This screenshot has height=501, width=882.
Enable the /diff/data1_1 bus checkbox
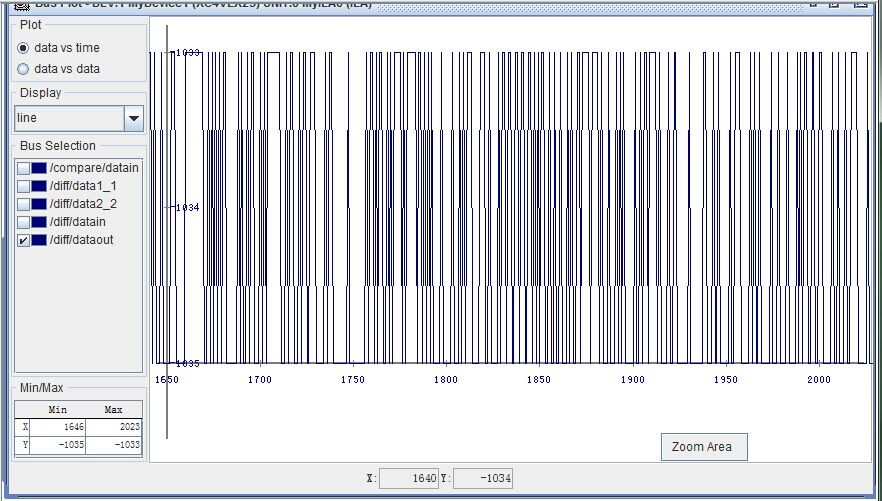tap(23, 186)
